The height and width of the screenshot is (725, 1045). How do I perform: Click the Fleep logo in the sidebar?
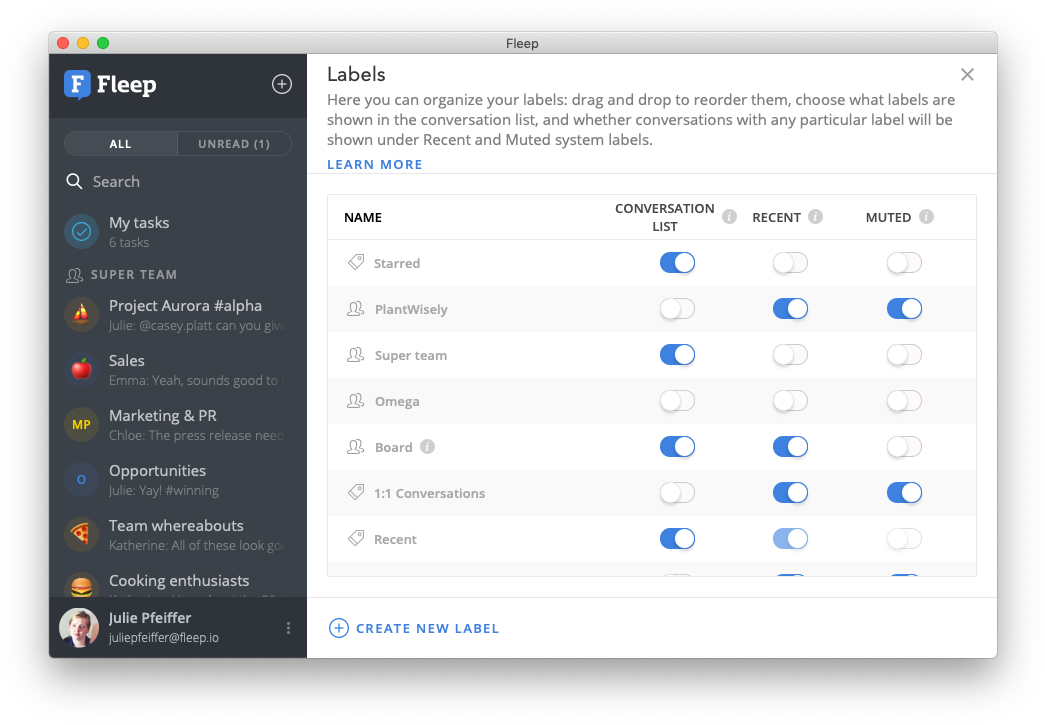109,84
